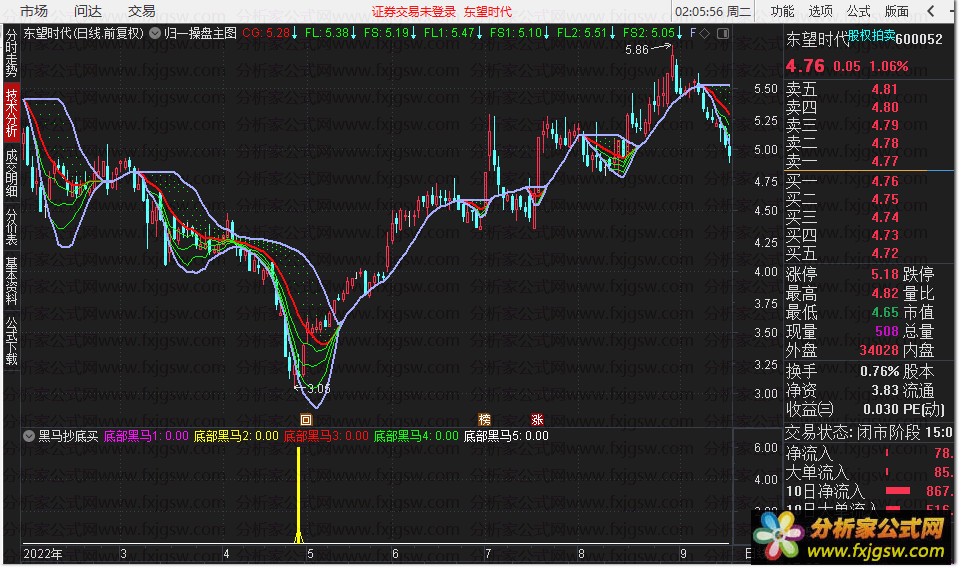This screenshot has width=961, height=568.
Task: Click the FS: 5.19 indicator value
Action: tap(390, 33)
